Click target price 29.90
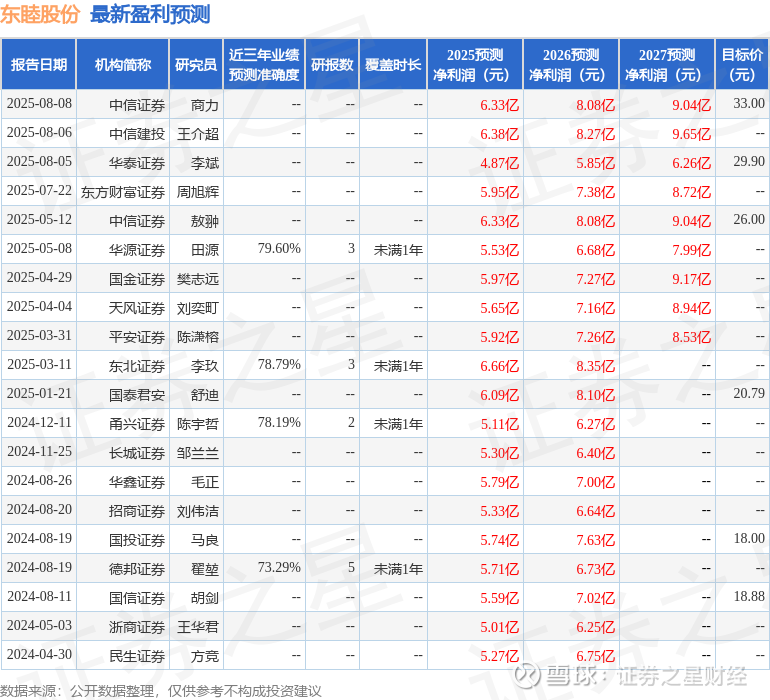The width and height of the screenshot is (770, 700). tap(749, 162)
